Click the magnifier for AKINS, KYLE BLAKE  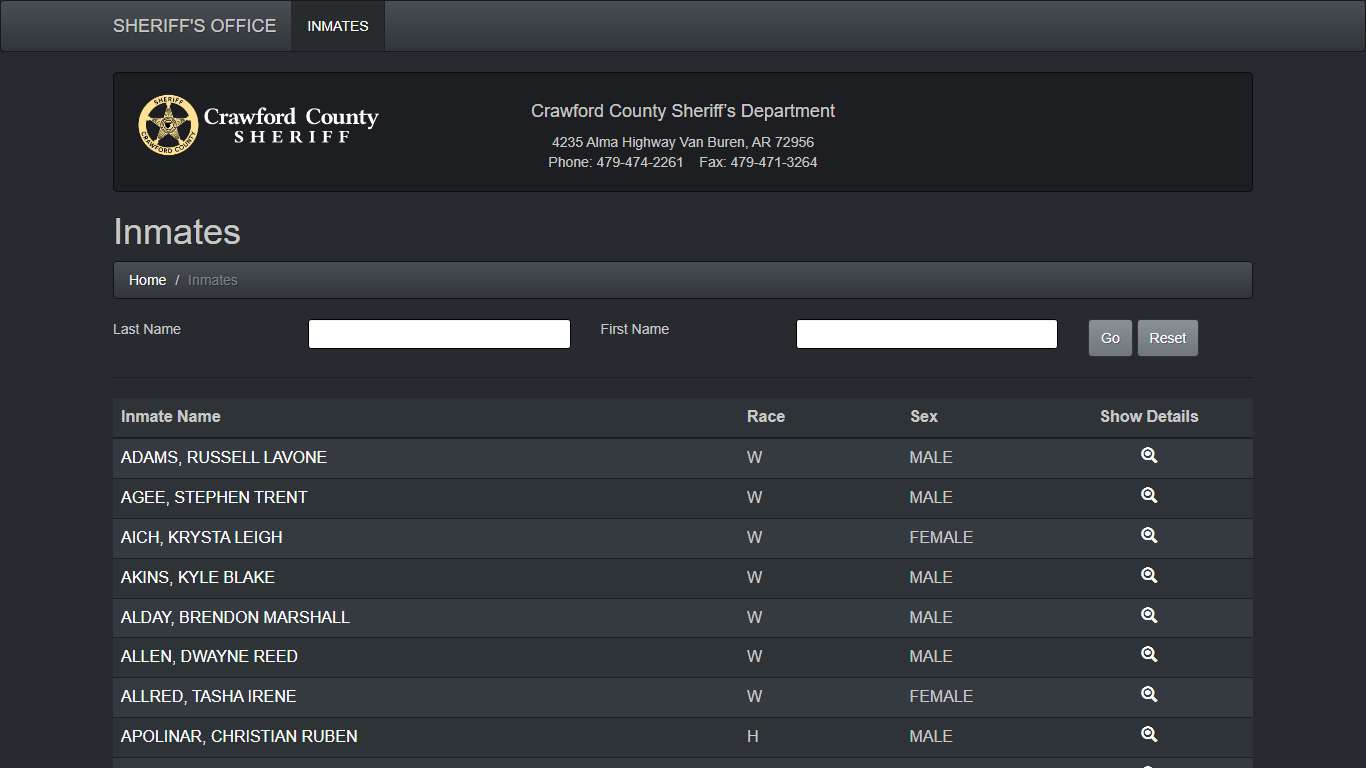(x=1149, y=576)
